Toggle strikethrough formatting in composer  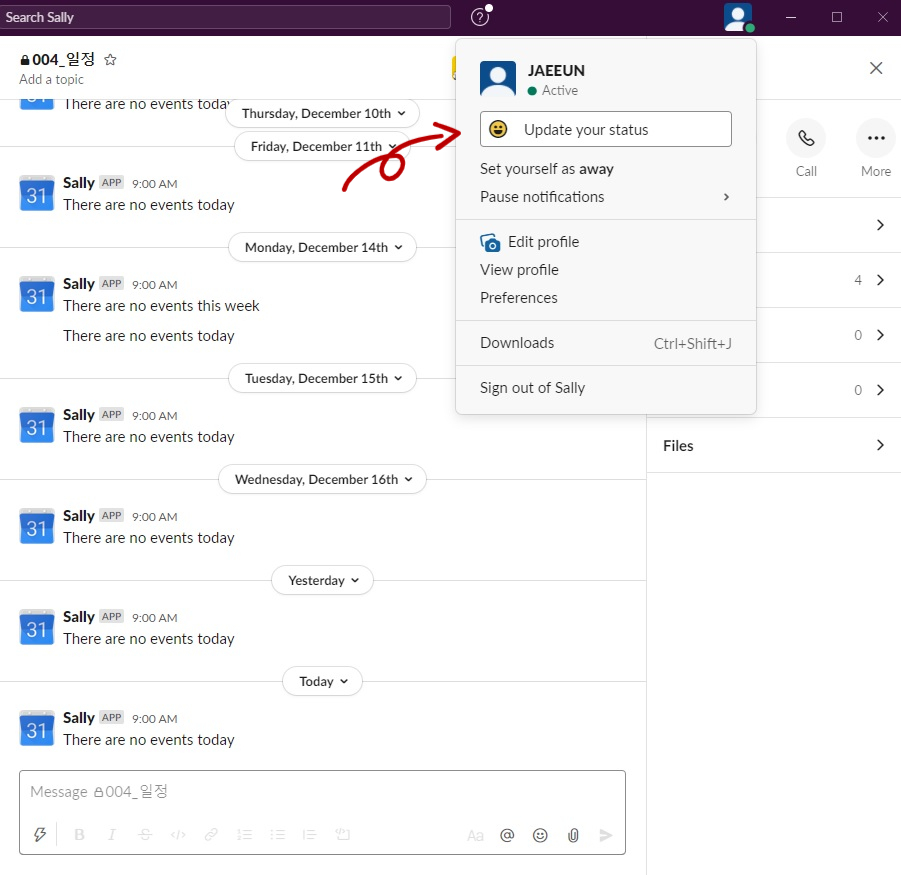[x=145, y=835]
